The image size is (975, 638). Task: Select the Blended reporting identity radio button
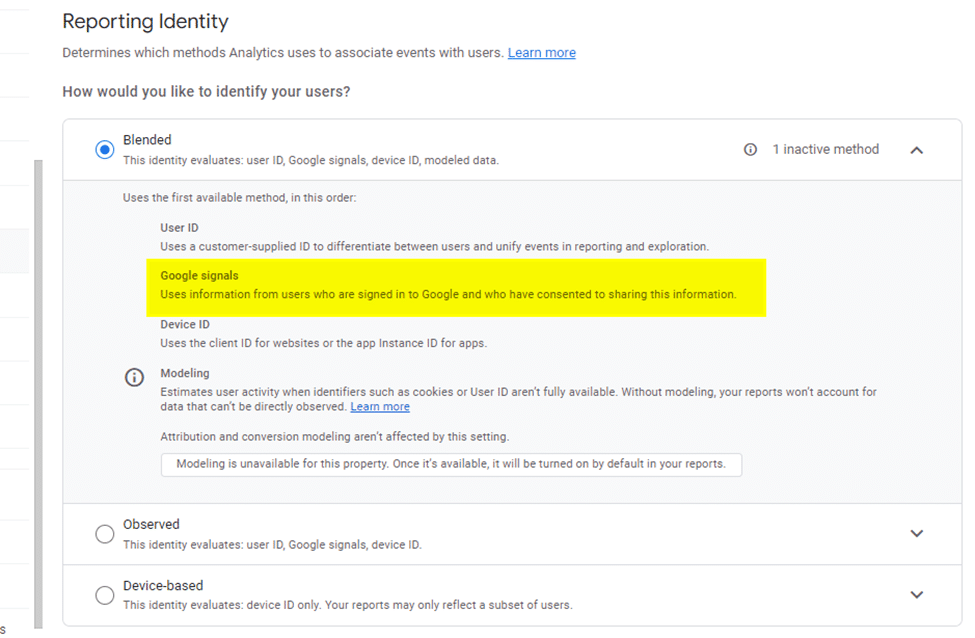[x=104, y=148]
